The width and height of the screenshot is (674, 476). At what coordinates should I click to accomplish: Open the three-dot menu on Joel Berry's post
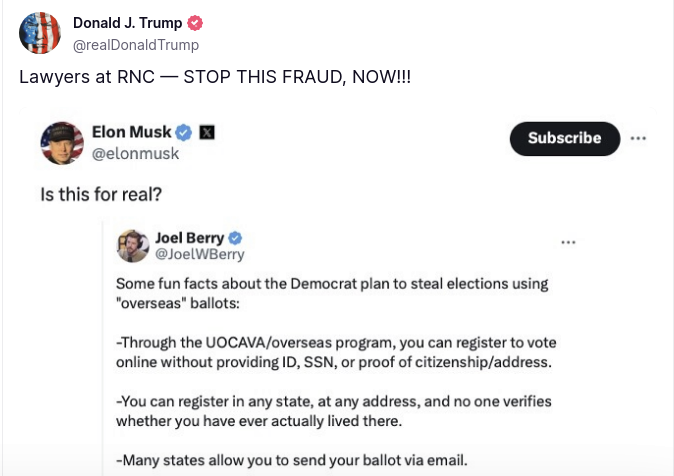tap(568, 243)
